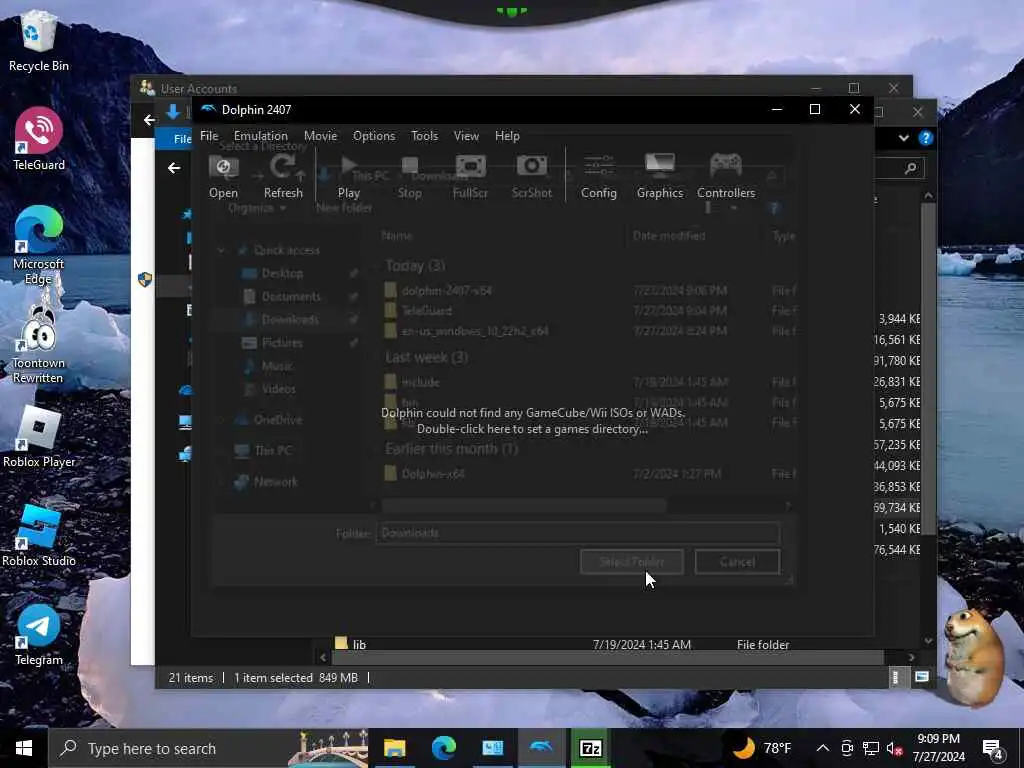Open the Options menu

point(374,136)
